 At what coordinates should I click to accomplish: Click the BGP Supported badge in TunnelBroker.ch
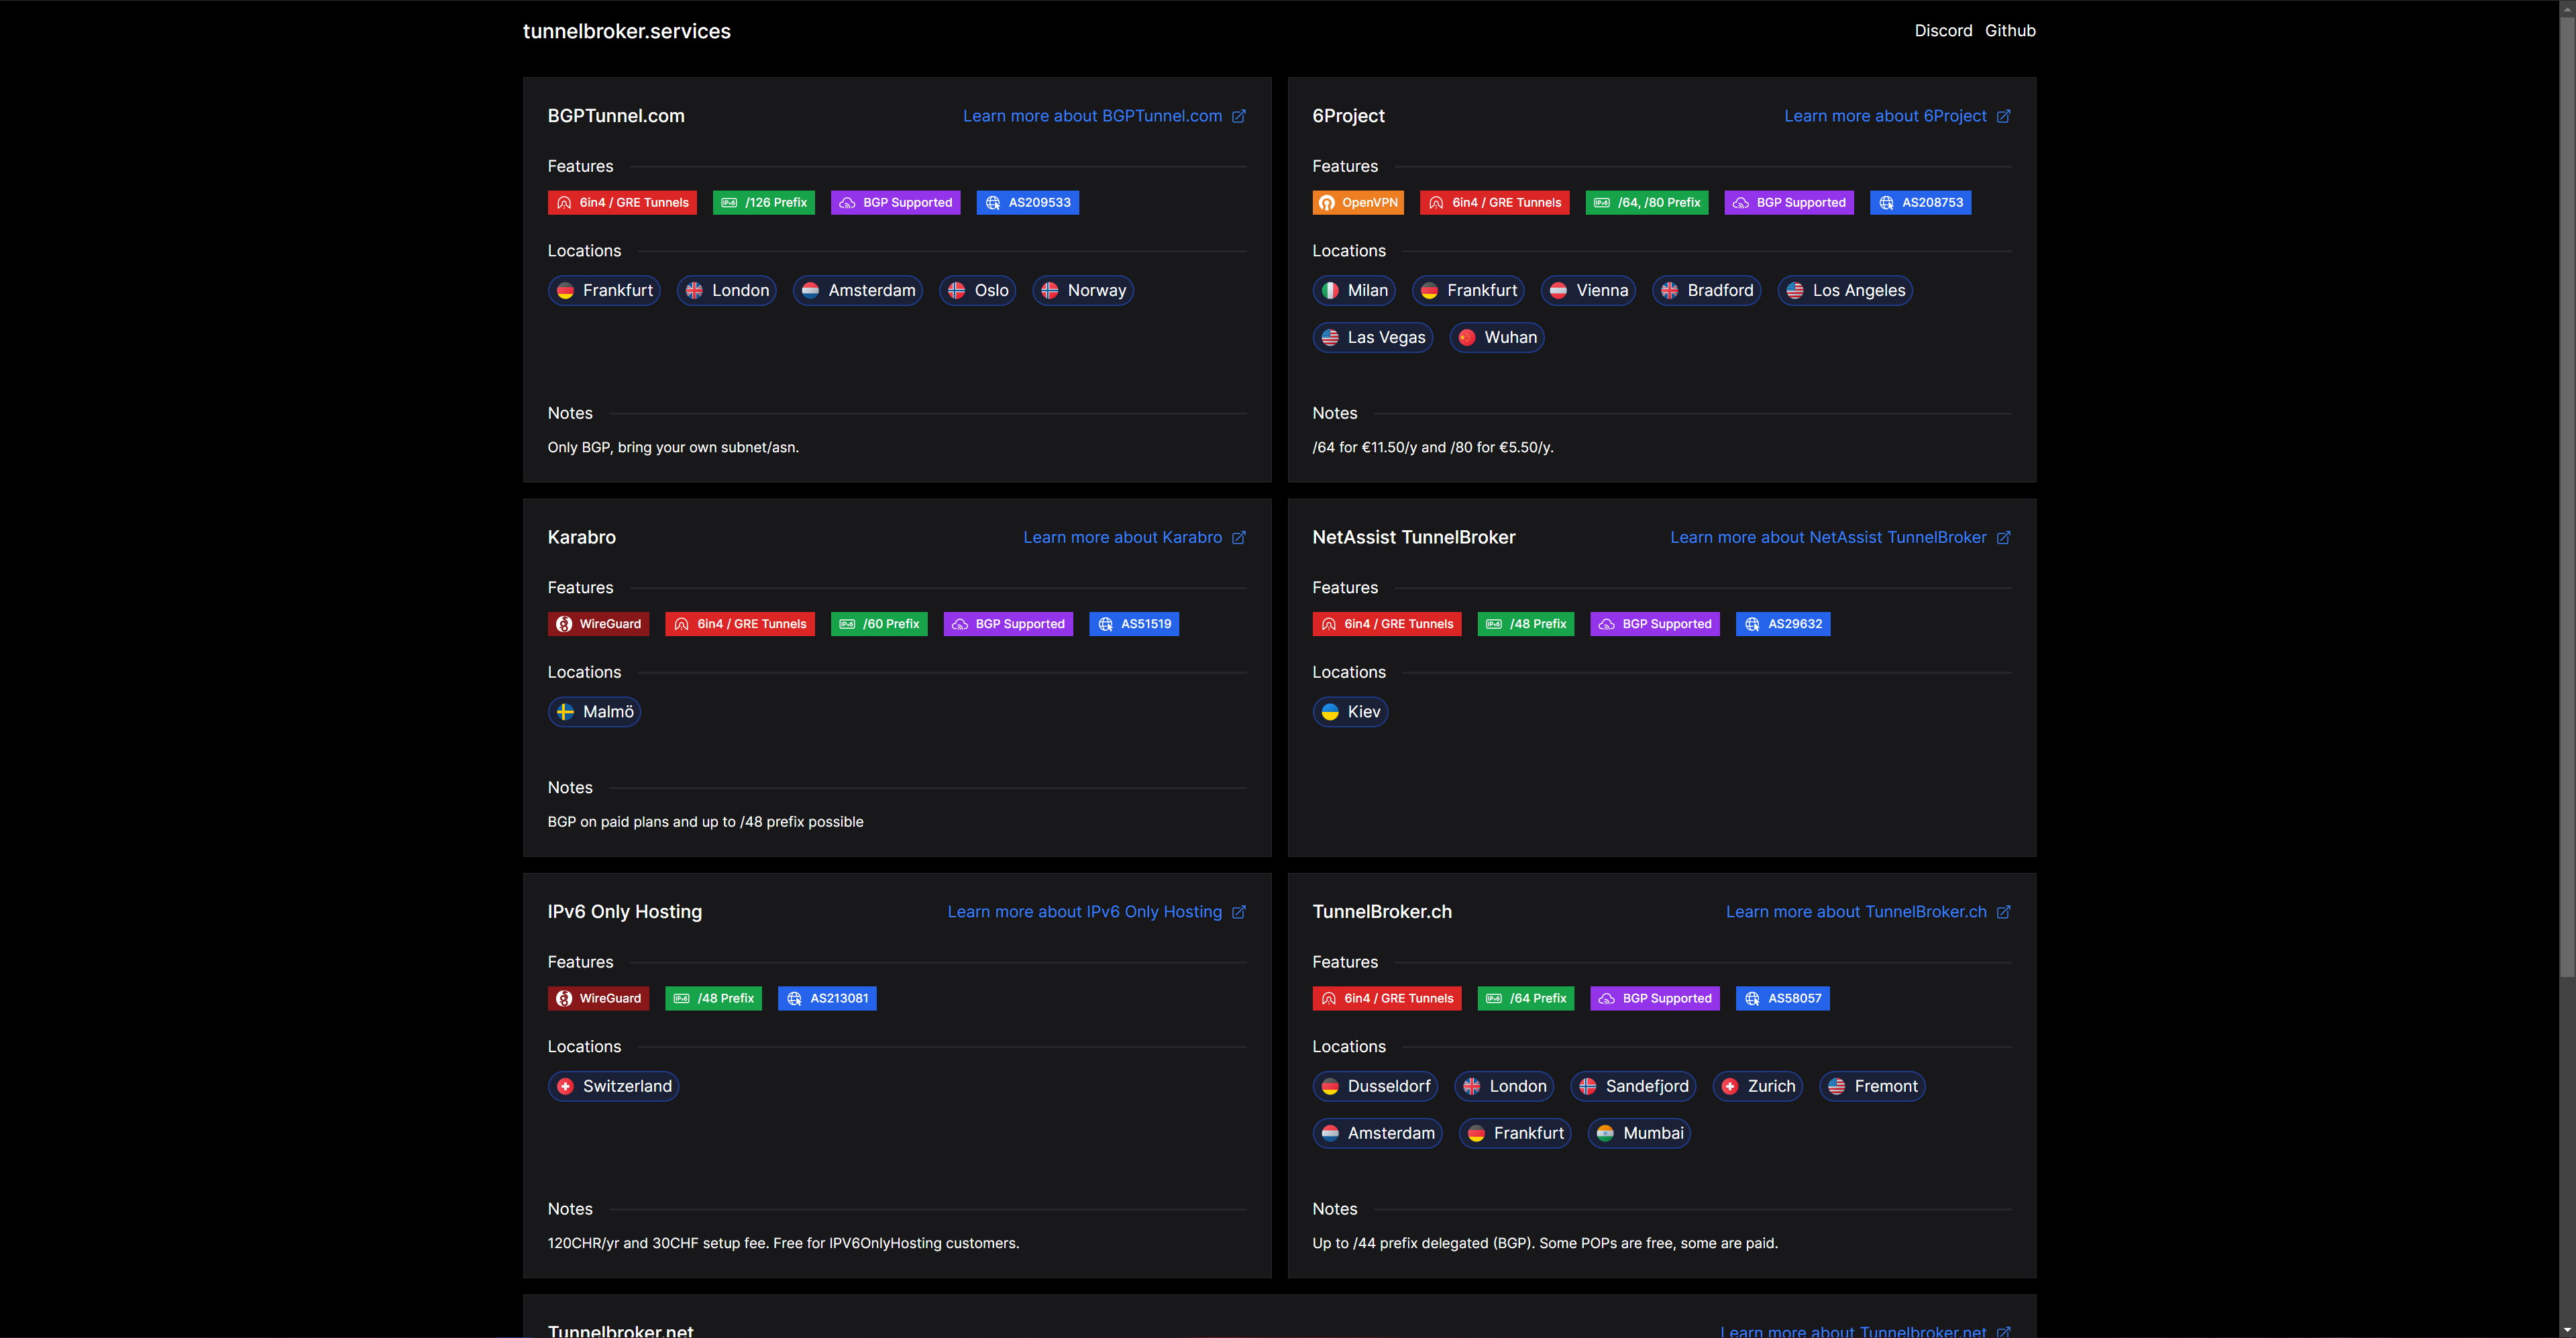[1655, 999]
